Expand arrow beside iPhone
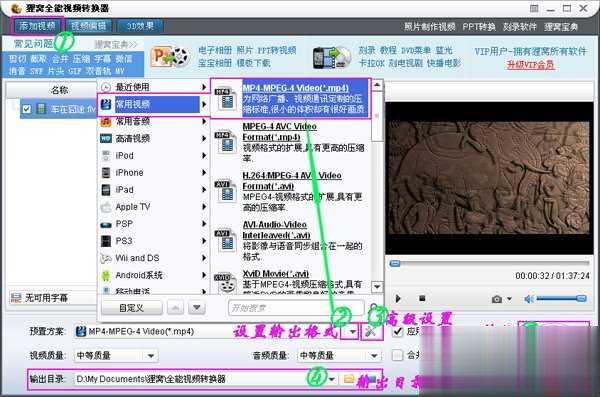Image resolution: width=600 pixels, height=397 pixels. pyautogui.click(x=204, y=173)
